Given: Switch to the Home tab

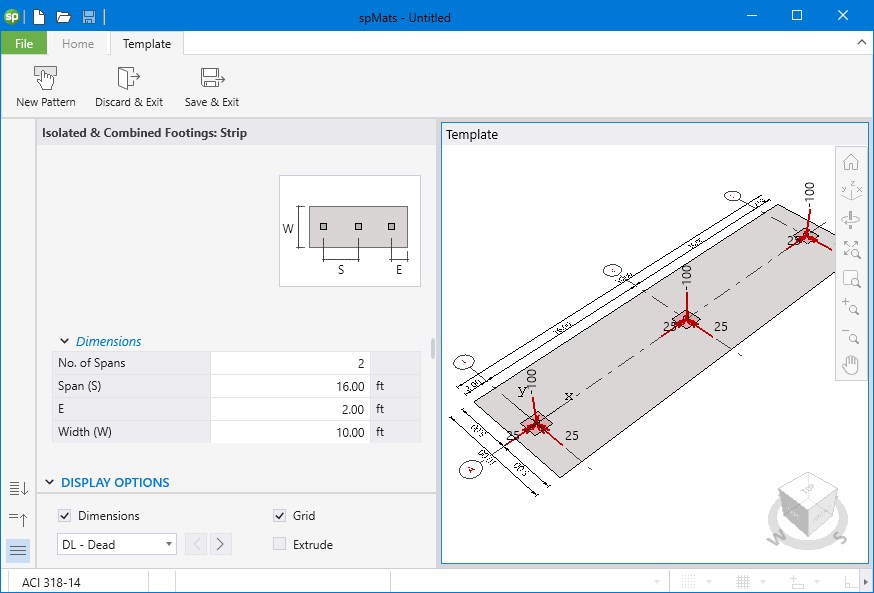Looking at the screenshot, I should tap(78, 44).
